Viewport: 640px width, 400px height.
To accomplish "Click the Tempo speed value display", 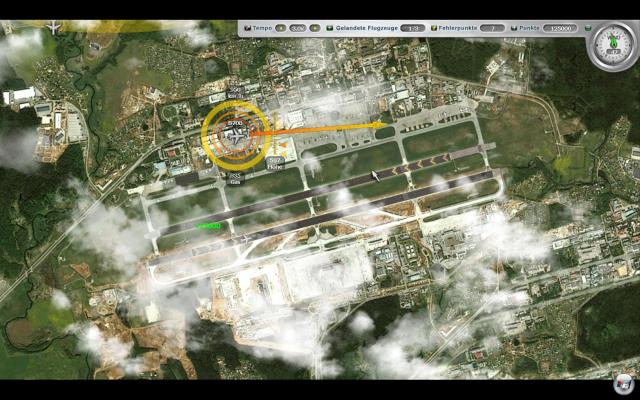I will (x=298, y=28).
